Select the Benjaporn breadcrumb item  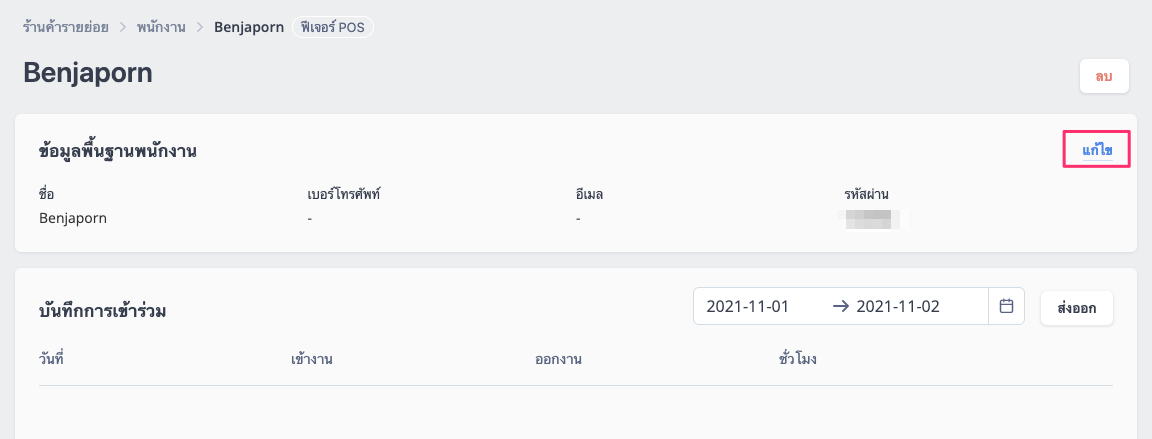(x=249, y=28)
